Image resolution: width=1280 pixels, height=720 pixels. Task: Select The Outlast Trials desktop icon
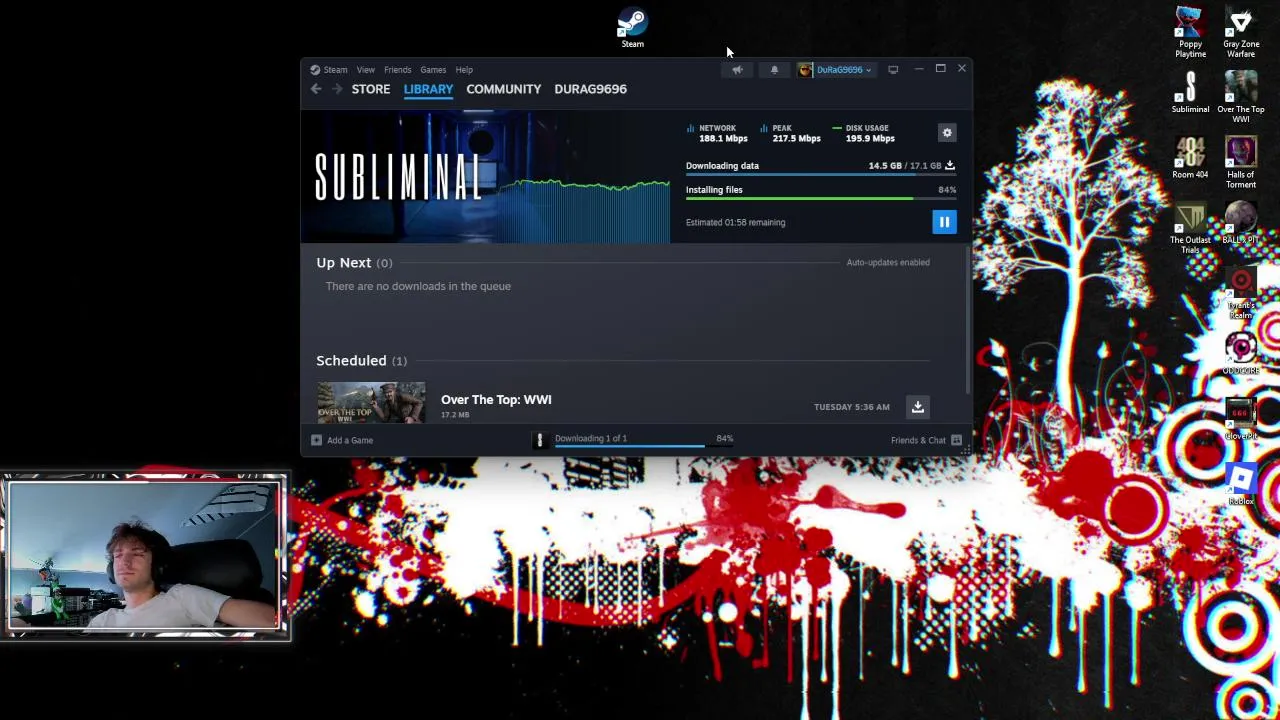click(x=1190, y=228)
